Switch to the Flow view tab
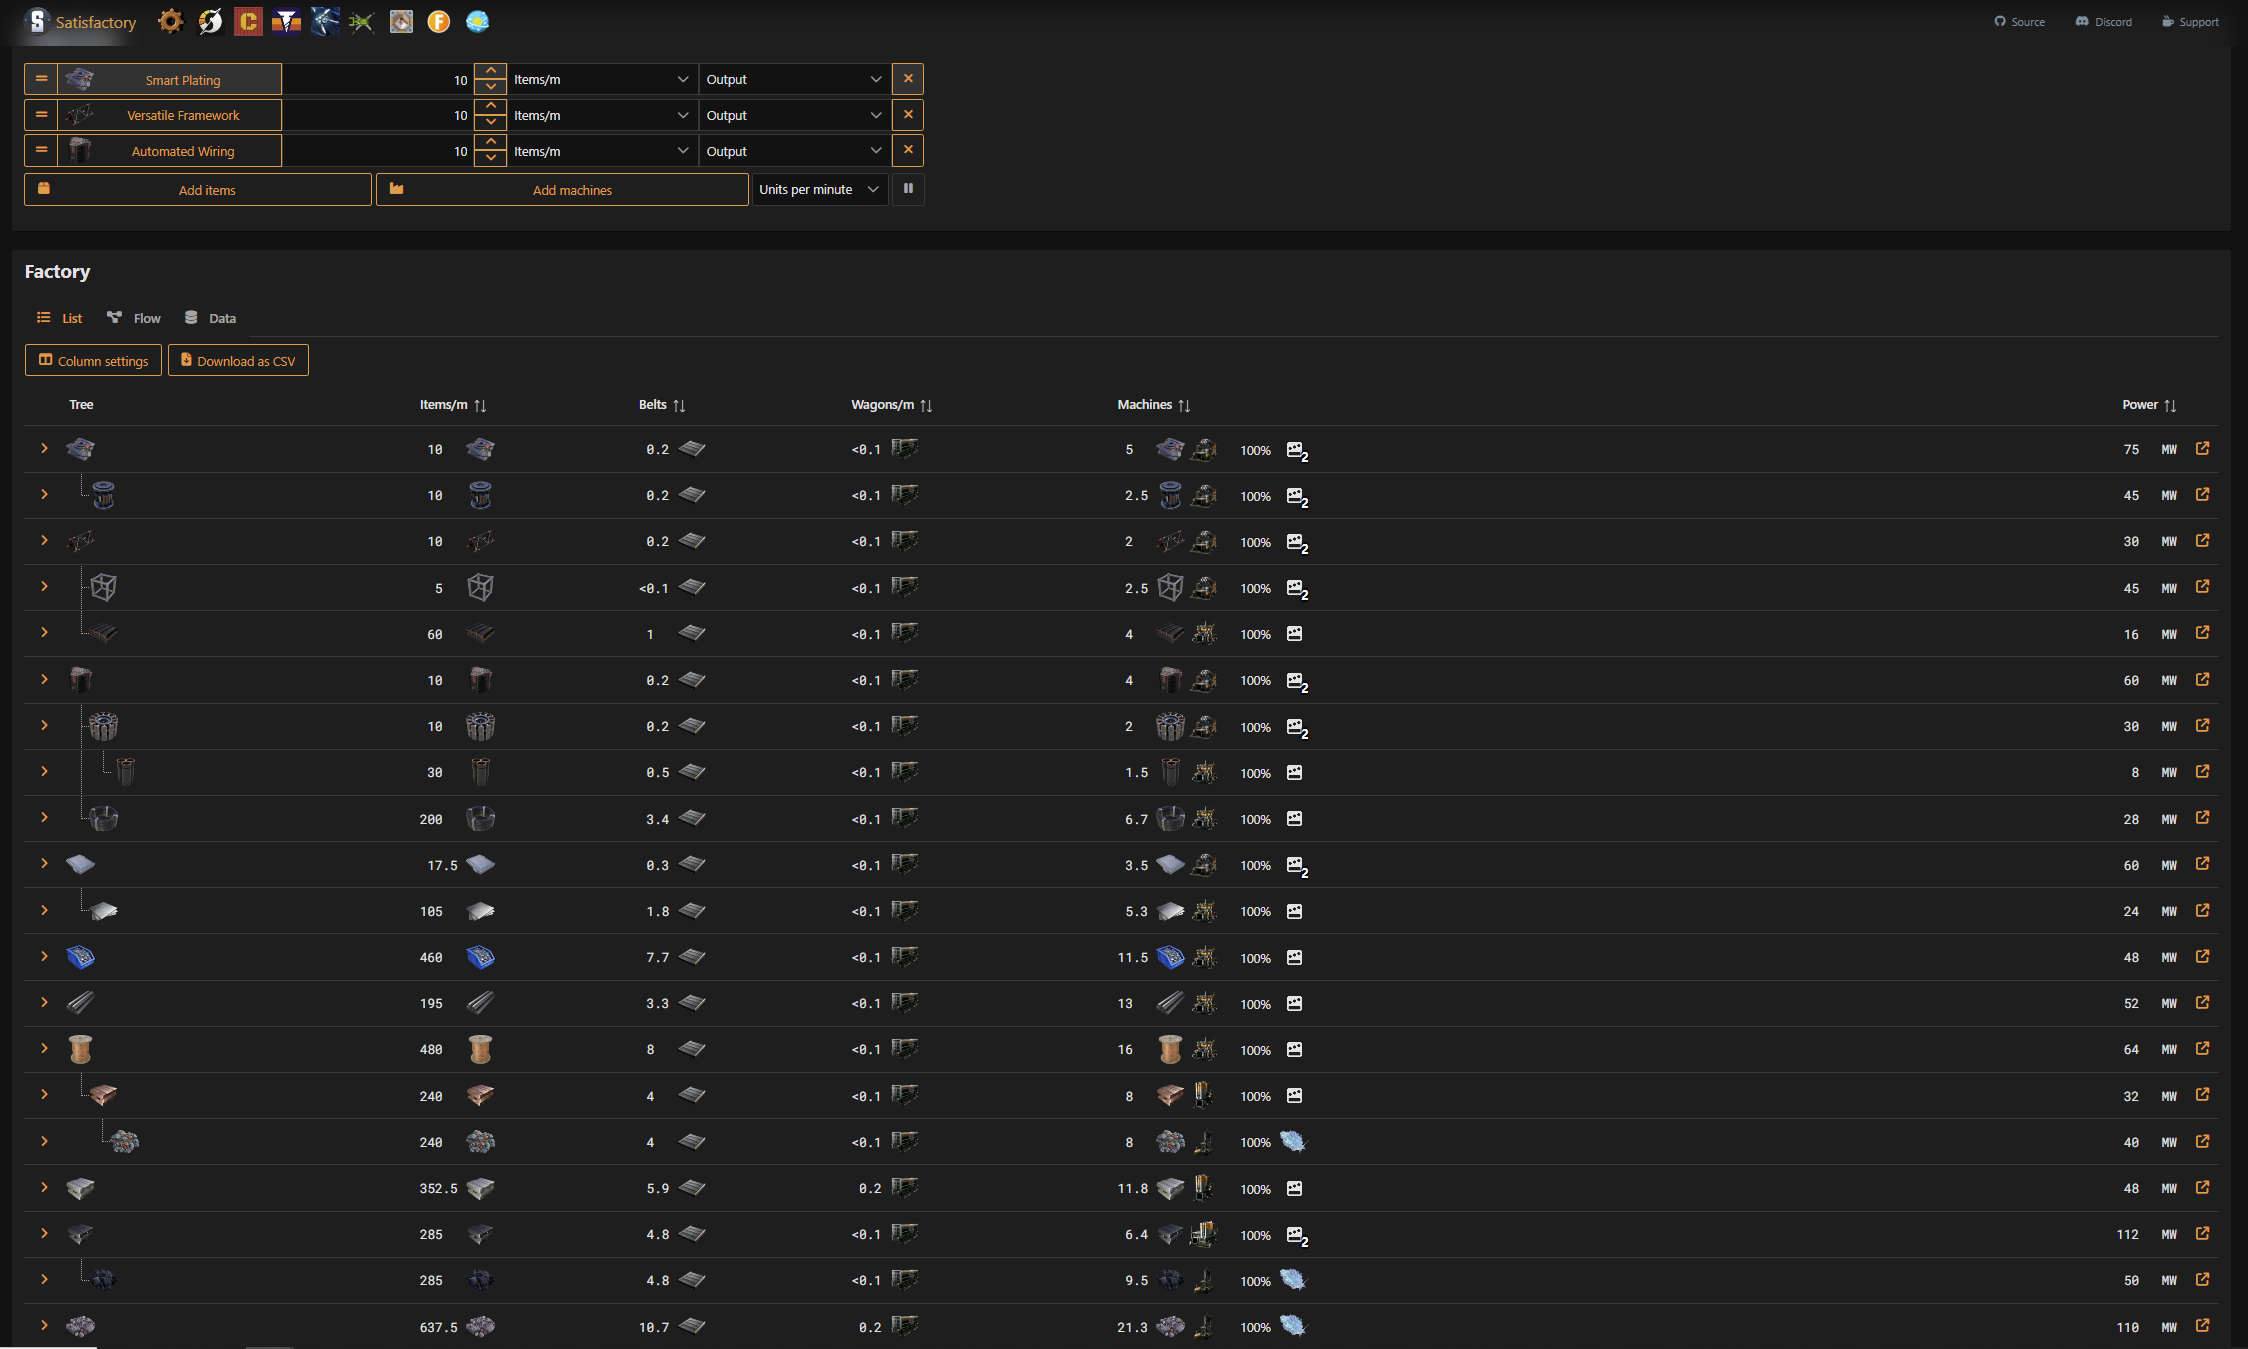Image resolution: width=2248 pixels, height=1349 pixels. pos(134,318)
